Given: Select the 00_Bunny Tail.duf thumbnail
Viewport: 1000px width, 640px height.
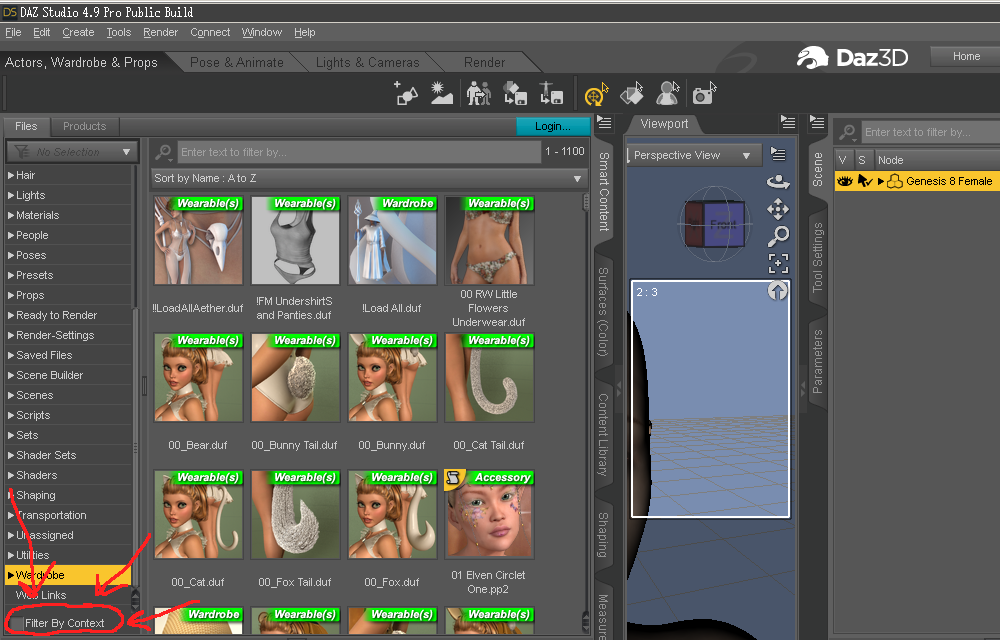Looking at the screenshot, I should (x=295, y=377).
